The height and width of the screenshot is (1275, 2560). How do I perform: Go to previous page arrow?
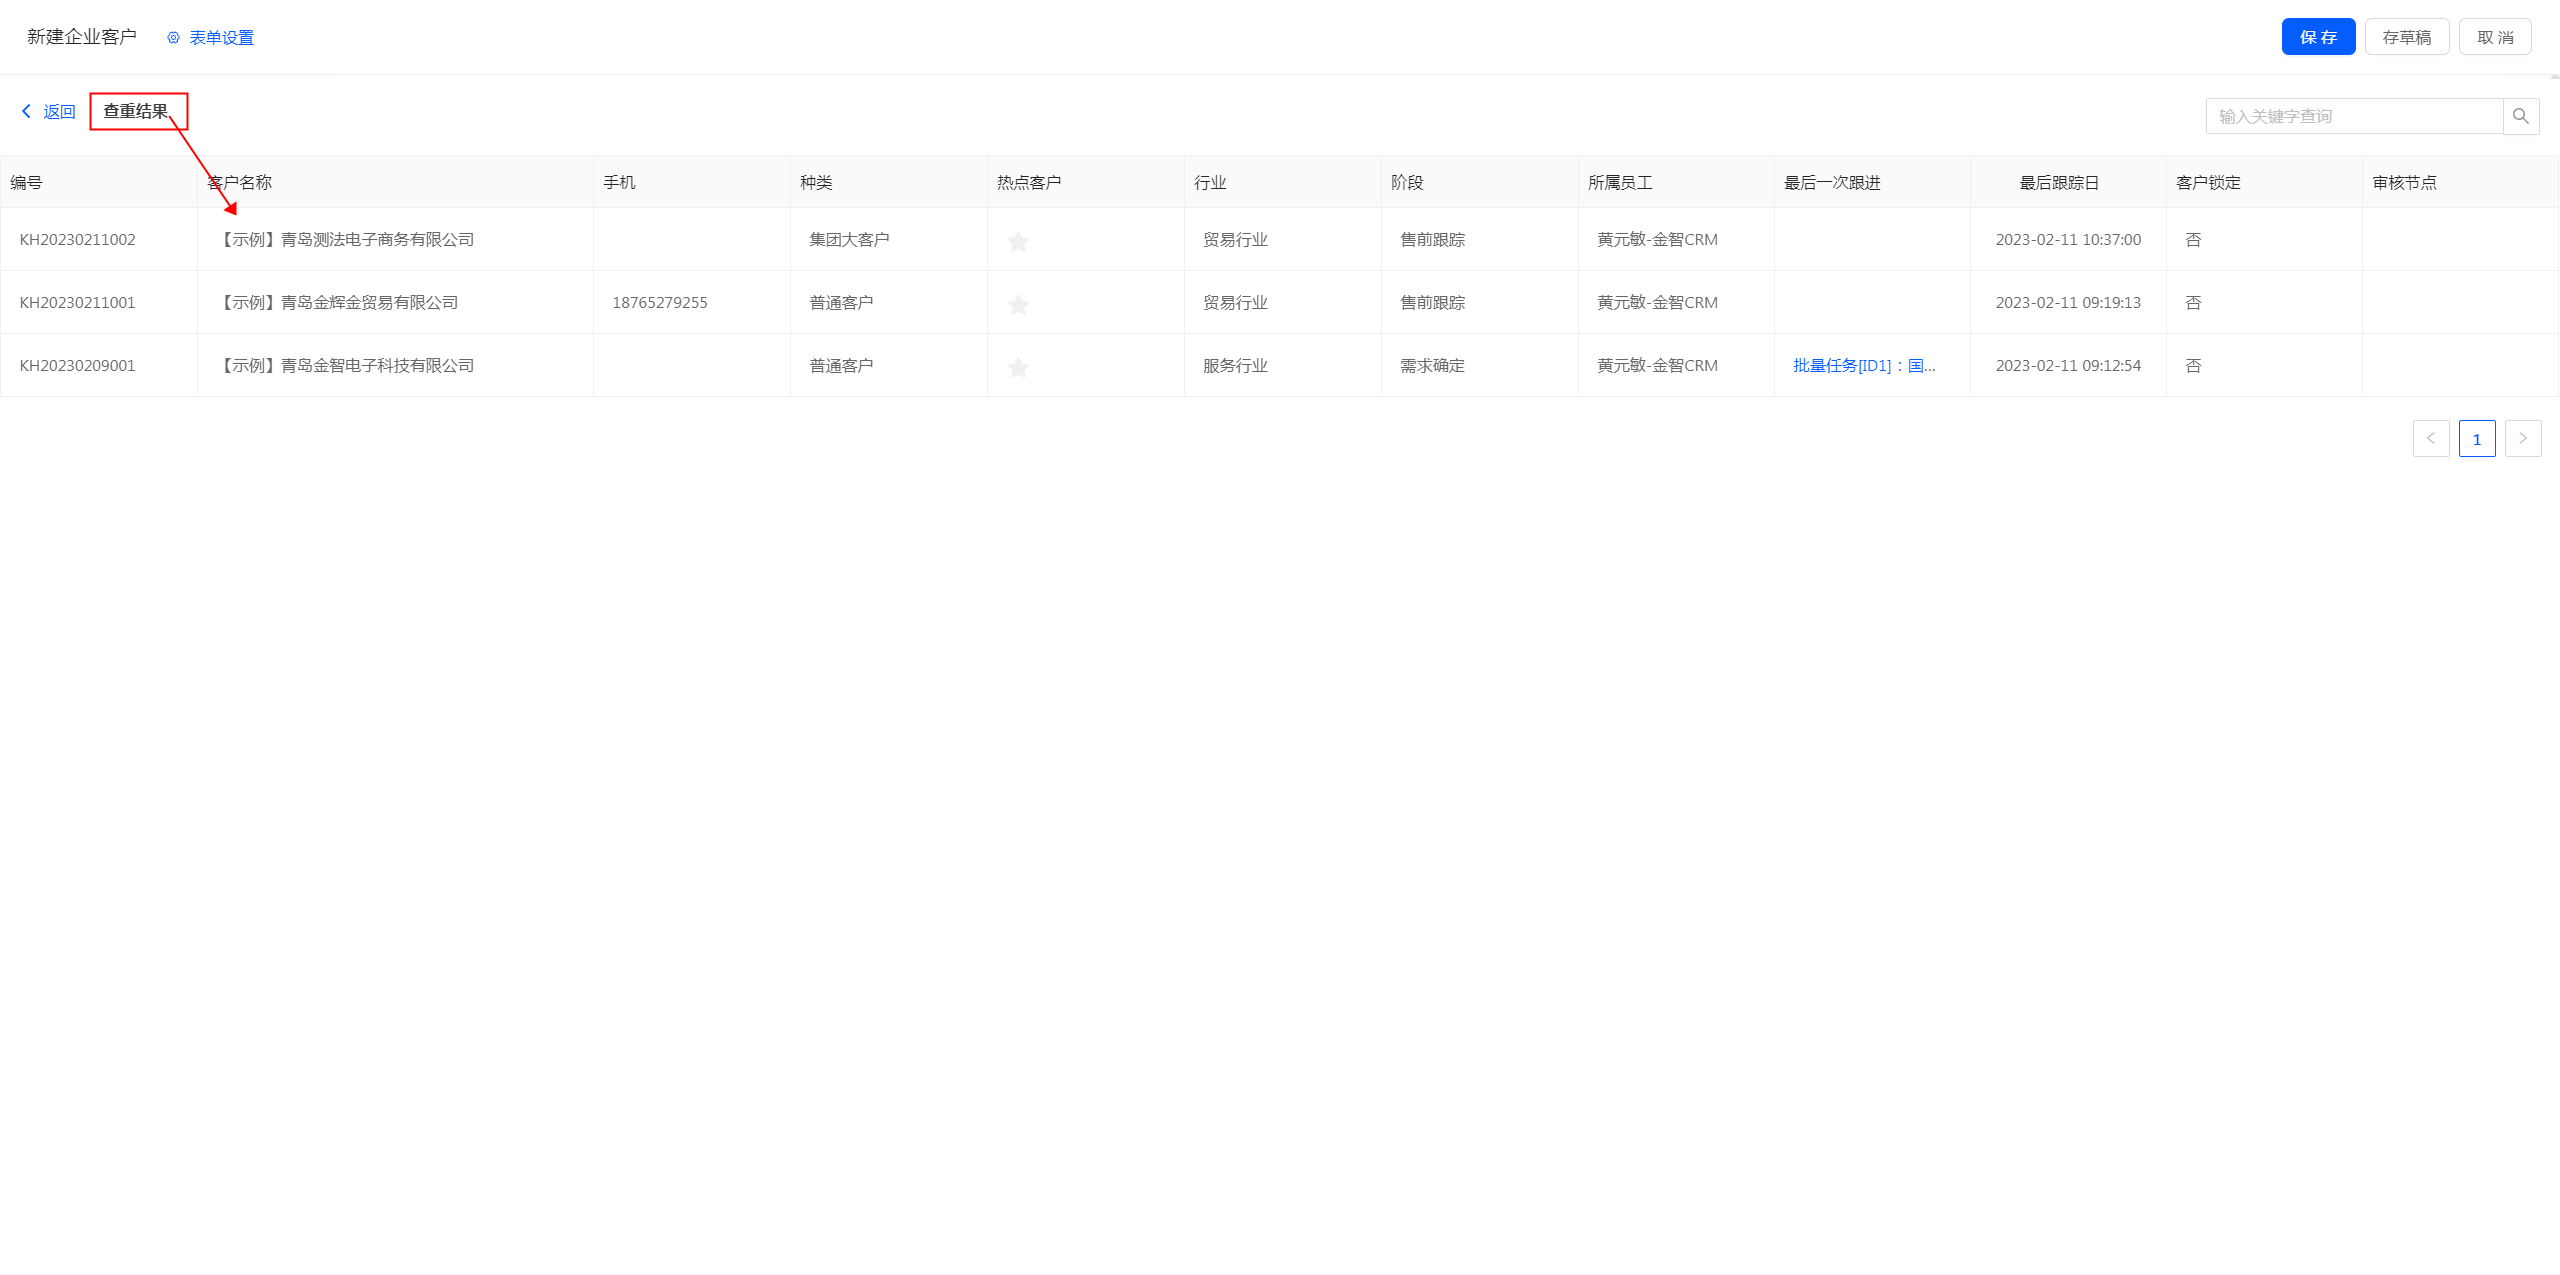(x=2431, y=438)
